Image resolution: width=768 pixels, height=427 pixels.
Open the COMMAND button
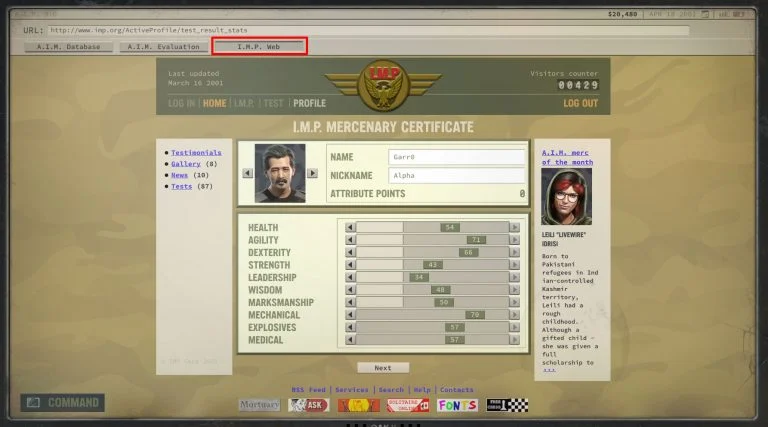tap(63, 403)
